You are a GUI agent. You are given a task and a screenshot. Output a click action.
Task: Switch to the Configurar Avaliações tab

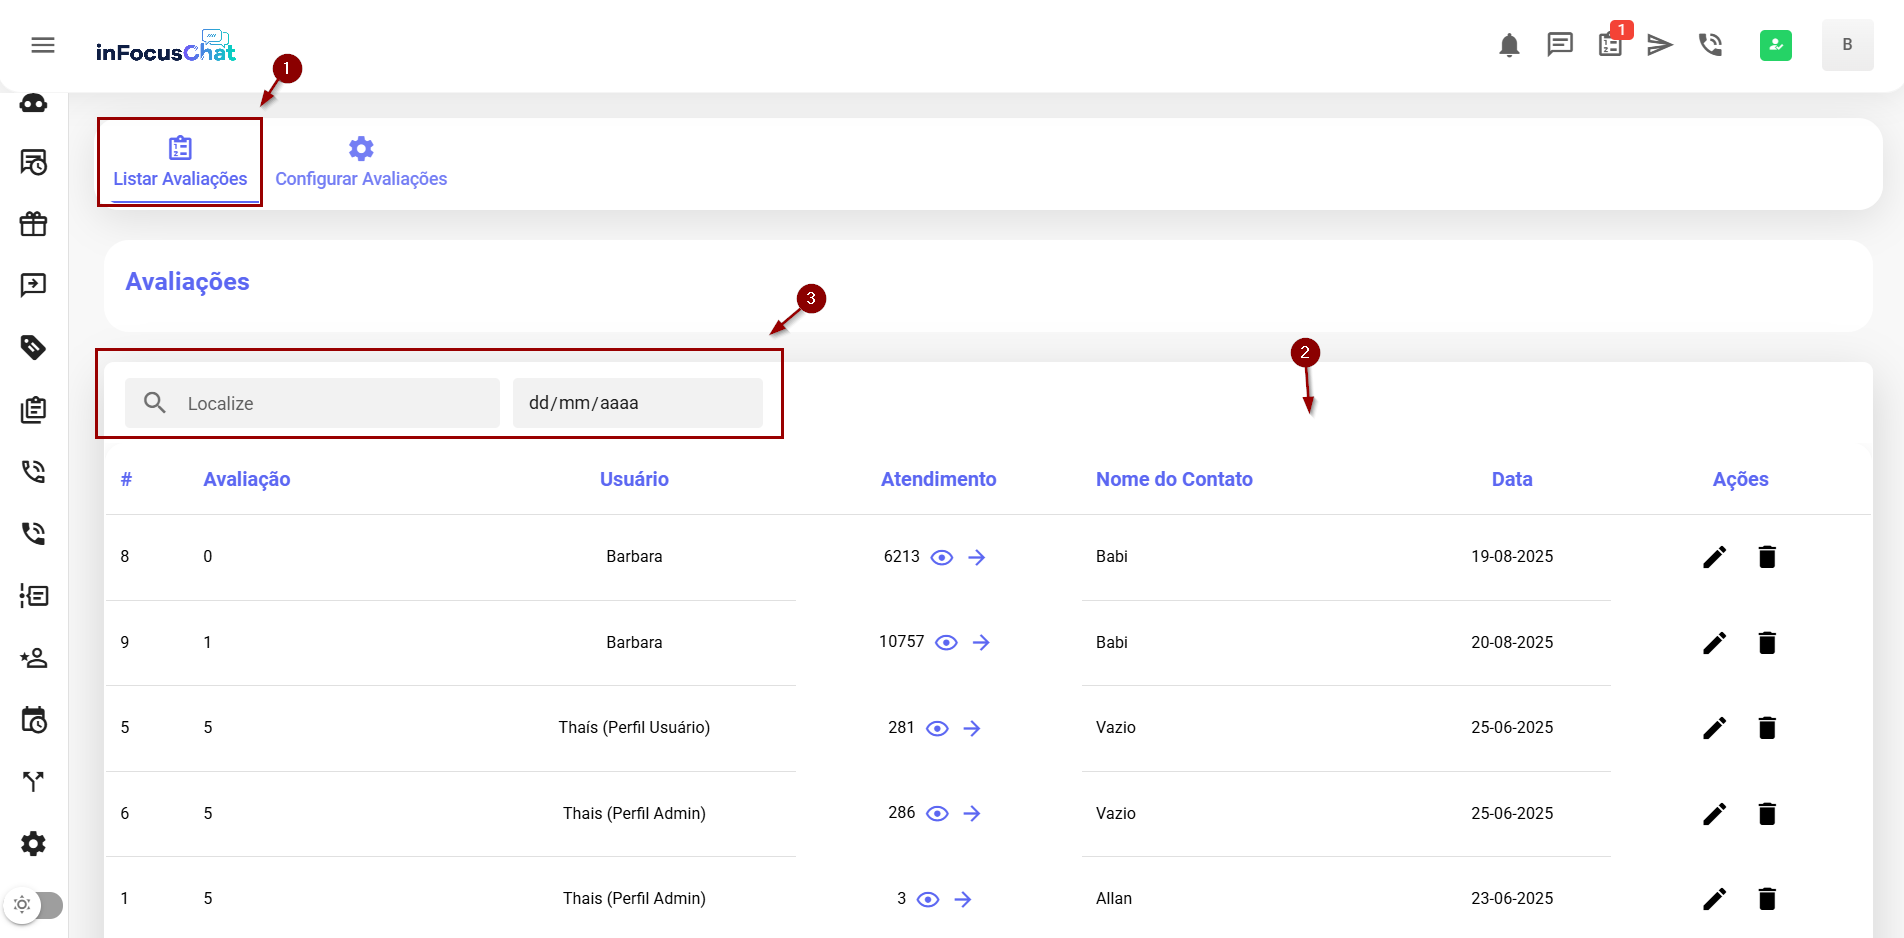(361, 163)
